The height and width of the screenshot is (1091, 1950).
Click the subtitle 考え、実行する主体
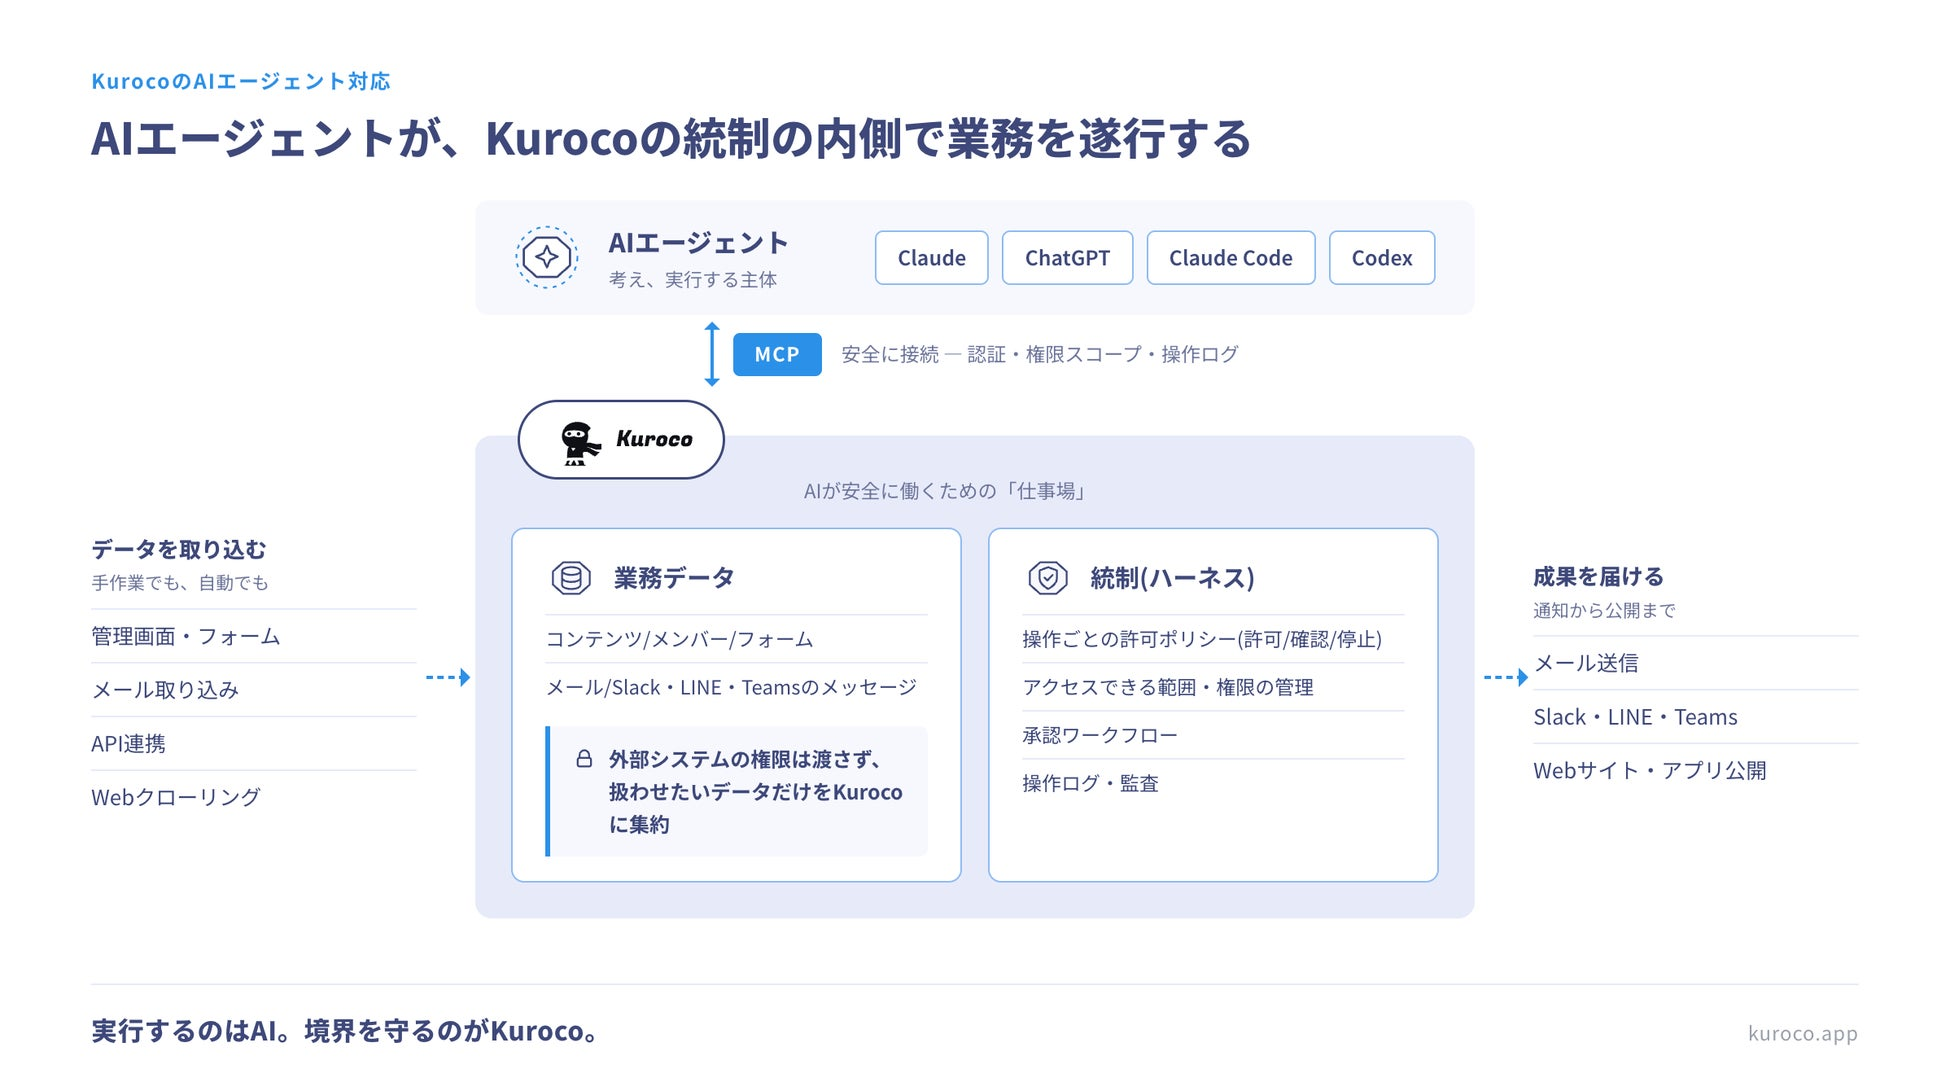click(693, 280)
